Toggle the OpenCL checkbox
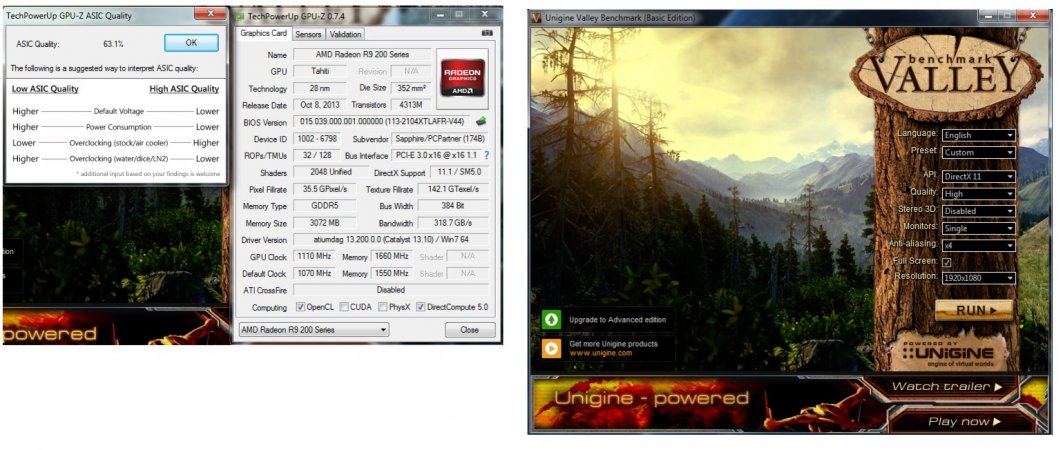1063x450 pixels. (300, 307)
